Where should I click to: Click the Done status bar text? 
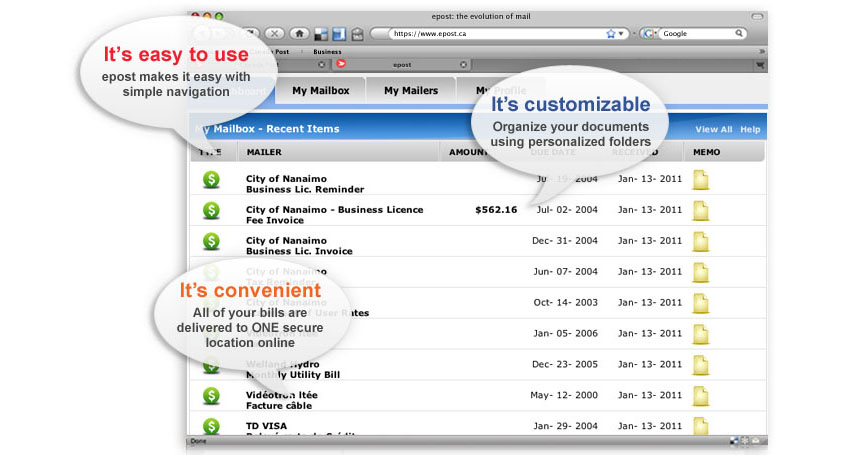[x=198, y=441]
